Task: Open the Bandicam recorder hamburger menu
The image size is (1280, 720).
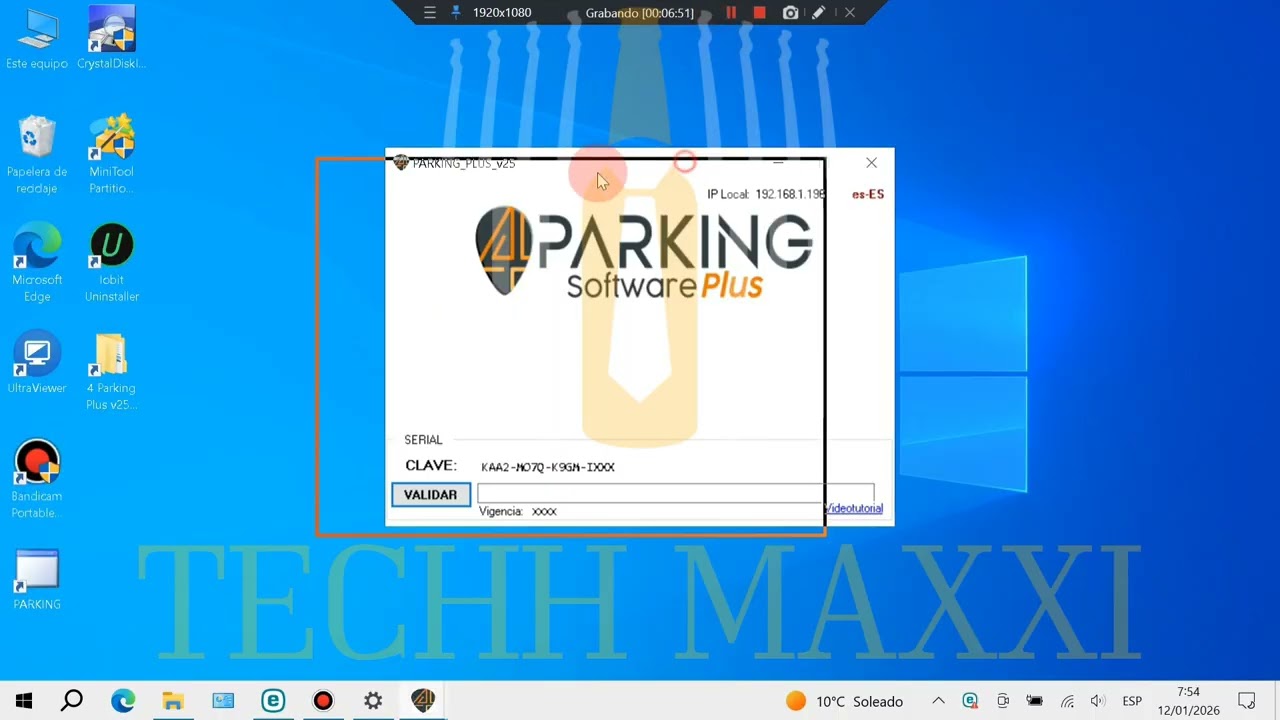Action: click(x=430, y=13)
